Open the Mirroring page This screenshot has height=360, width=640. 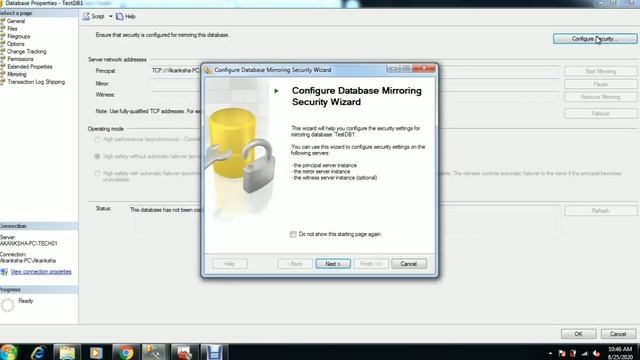point(16,74)
